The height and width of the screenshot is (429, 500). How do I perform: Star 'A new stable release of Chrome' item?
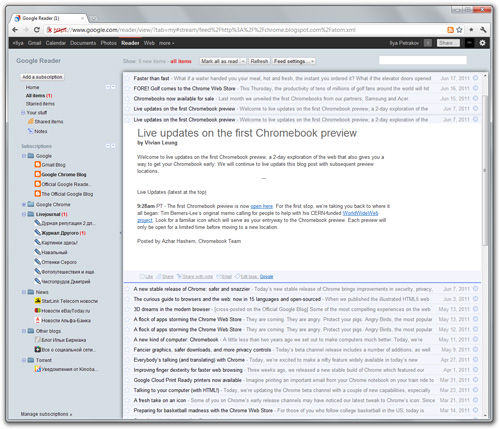coord(127,289)
